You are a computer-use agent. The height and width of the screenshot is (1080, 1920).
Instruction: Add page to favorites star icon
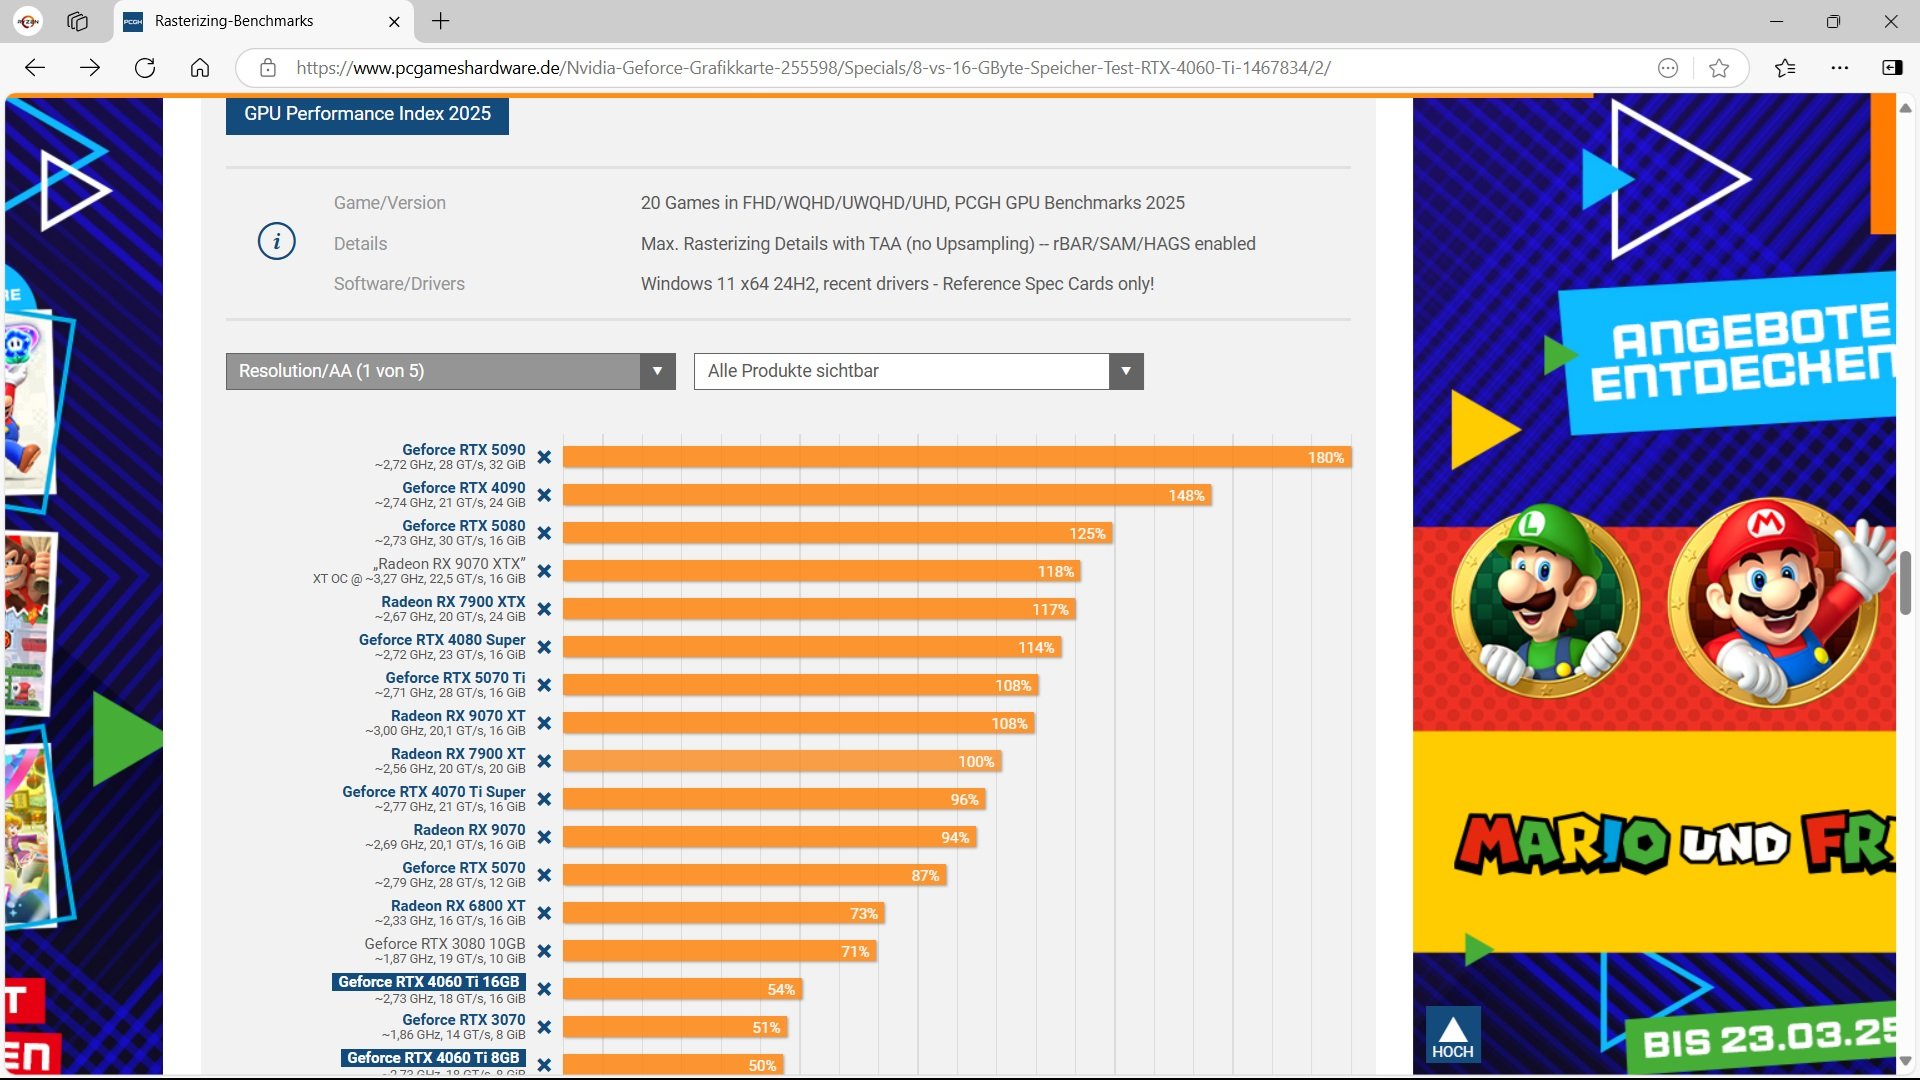[x=1719, y=68]
